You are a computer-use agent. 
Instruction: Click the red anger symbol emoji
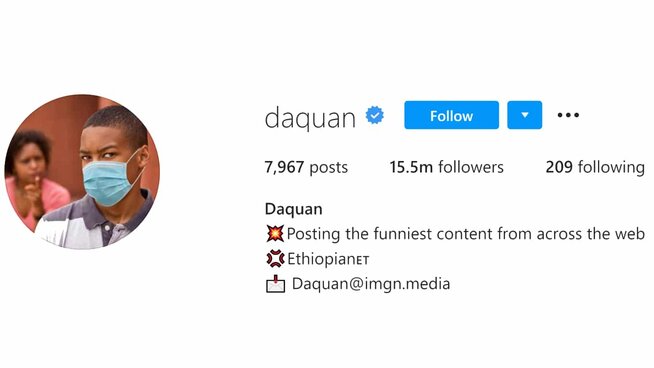pos(275,259)
